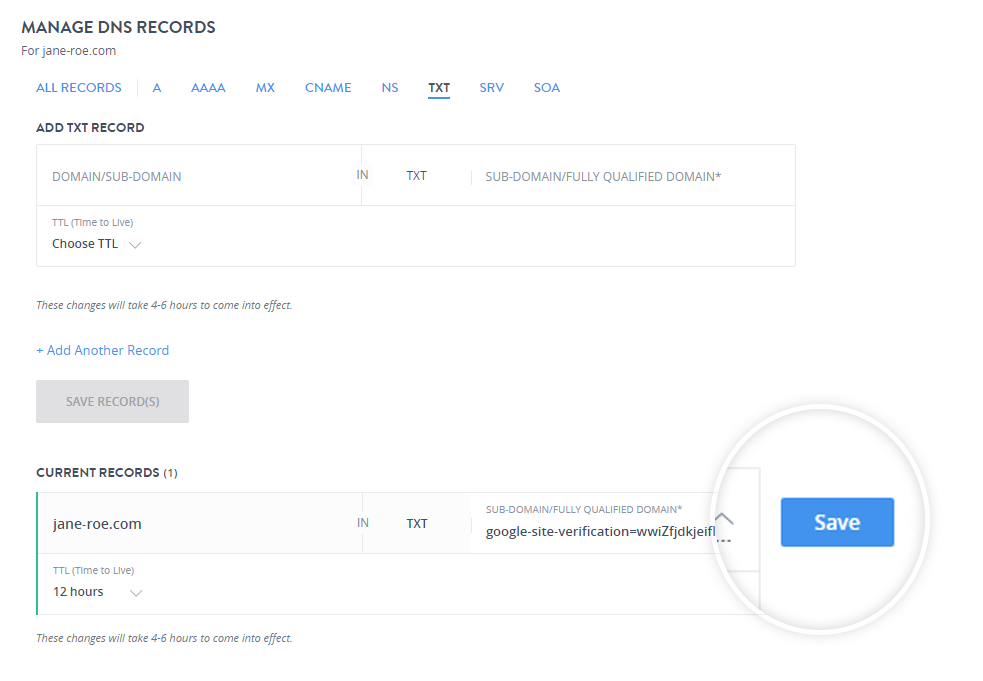Collapse the current record's up chevron
Image resolution: width=983 pixels, height=681 pixels.
coord(724,518)
